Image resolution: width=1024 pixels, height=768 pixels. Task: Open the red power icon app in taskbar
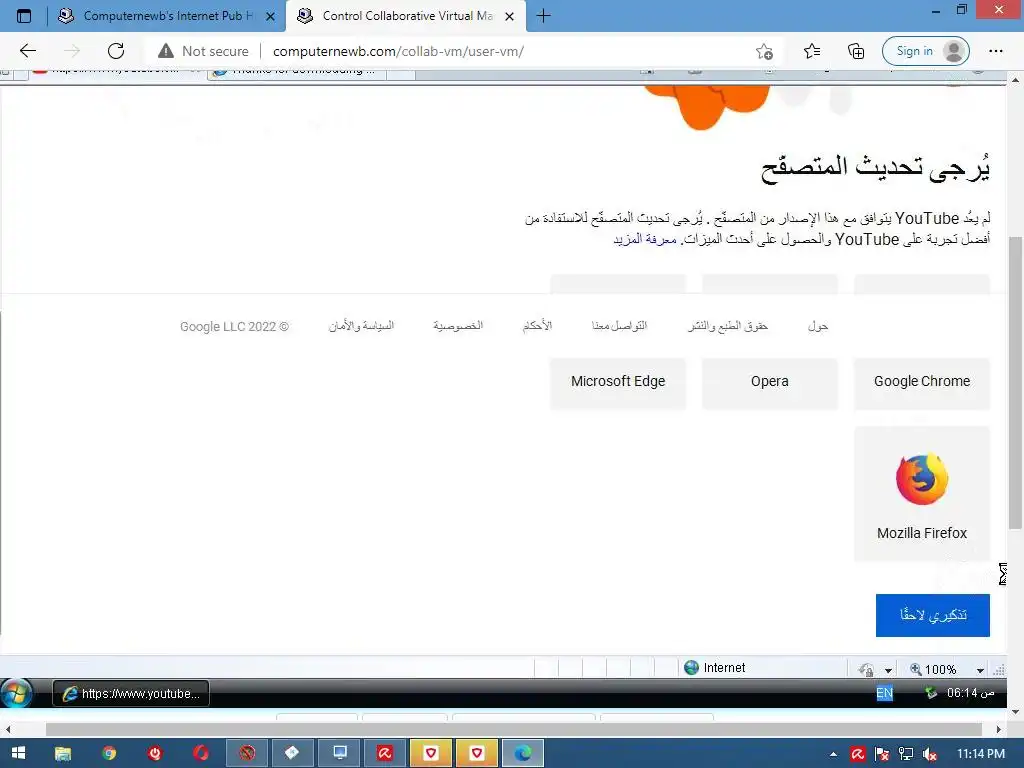coord(155,753)
